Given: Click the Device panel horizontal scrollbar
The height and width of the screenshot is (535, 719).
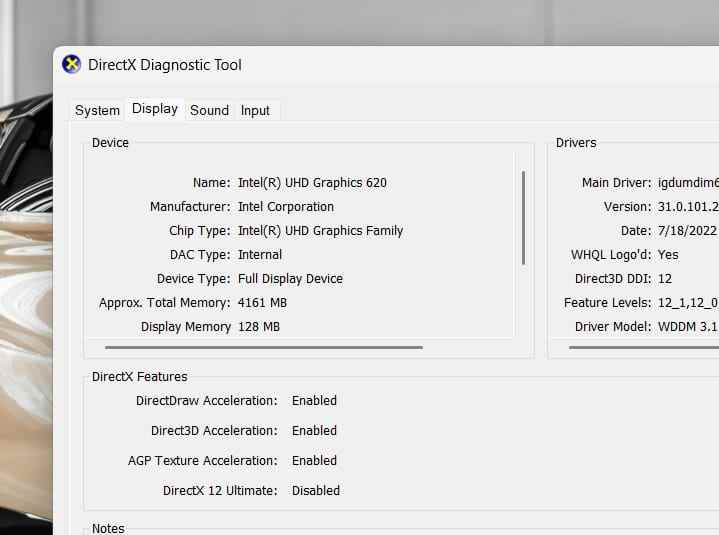Looking at the screenshot, I should pyautogui.click(x=263, y=348).
